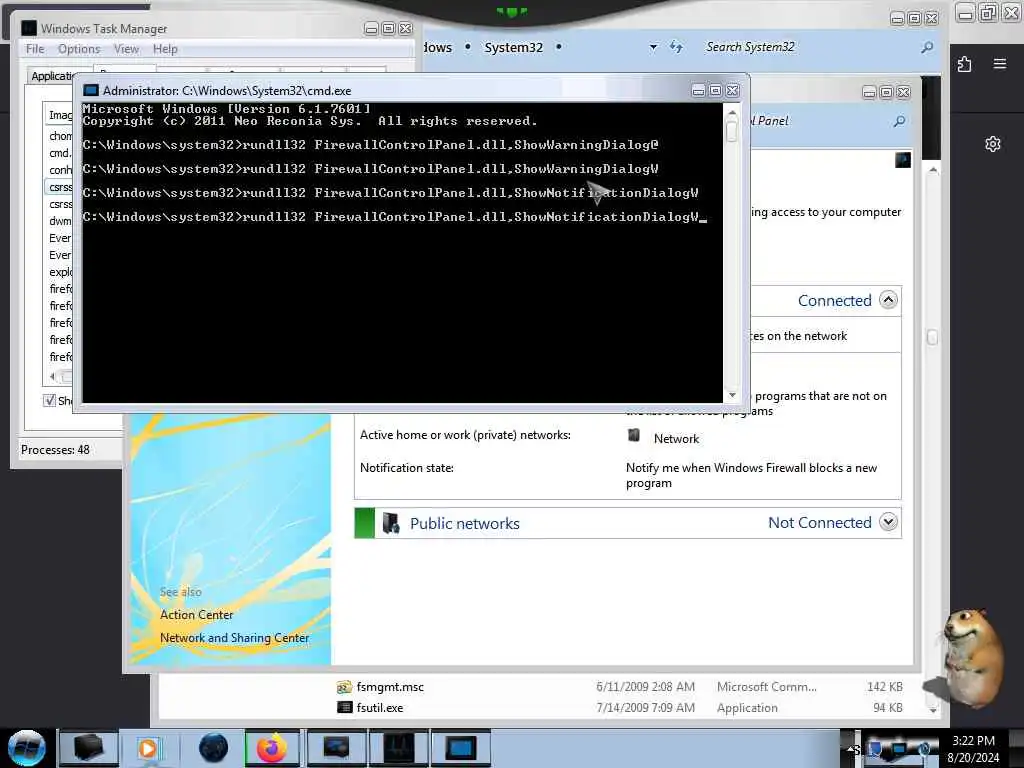Switch to the Control Panel taskbar button
The height and width of the screenshot is (768, 1024).
[x=336, y=748]
